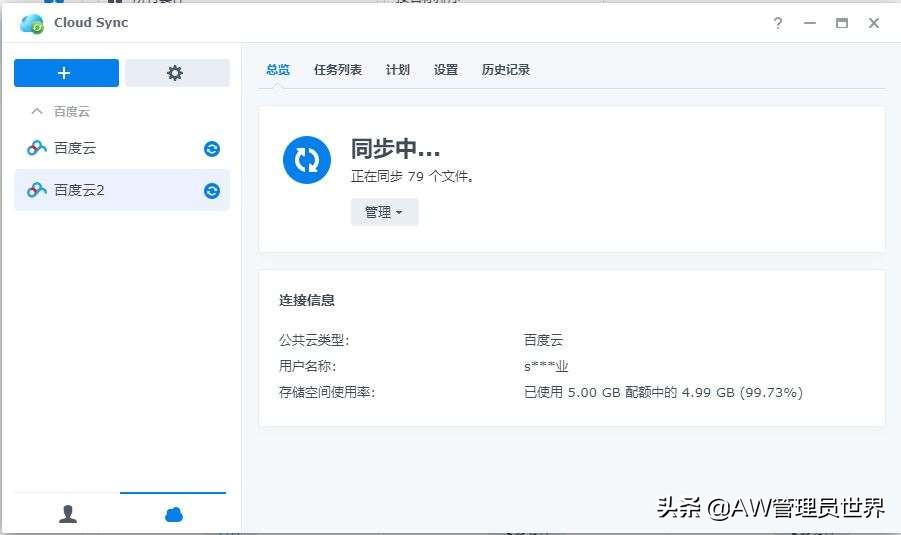Click the 同步中... status heading
This screenshot has width=901, height=535.
click(395, 149)
